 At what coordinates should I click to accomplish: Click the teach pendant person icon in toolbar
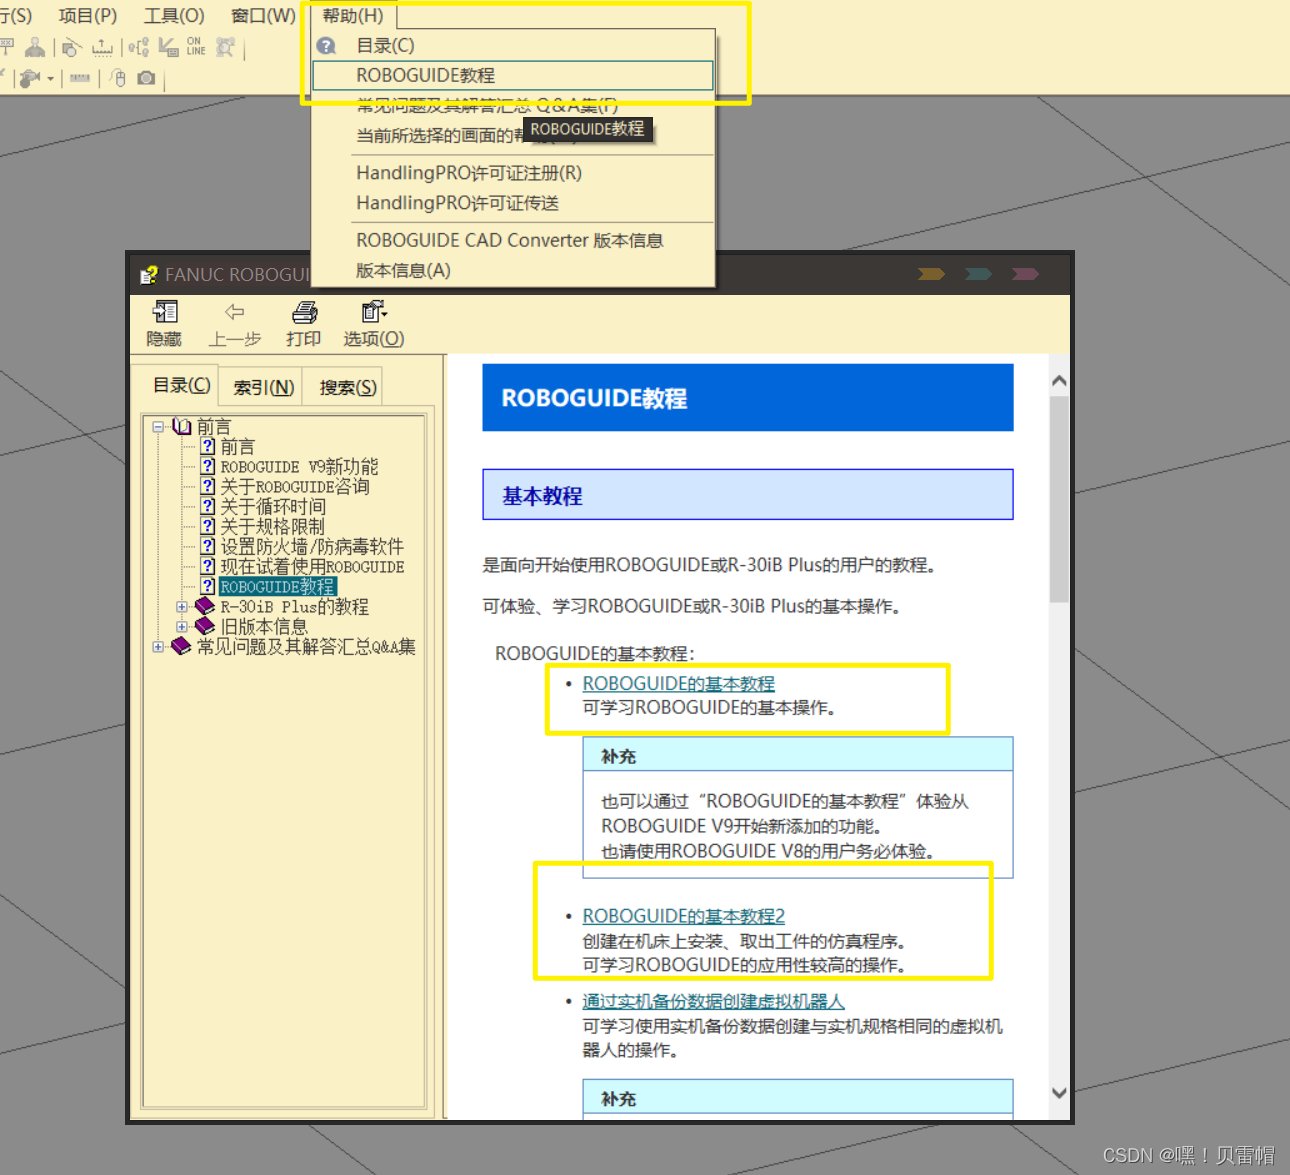pos(35,47)
